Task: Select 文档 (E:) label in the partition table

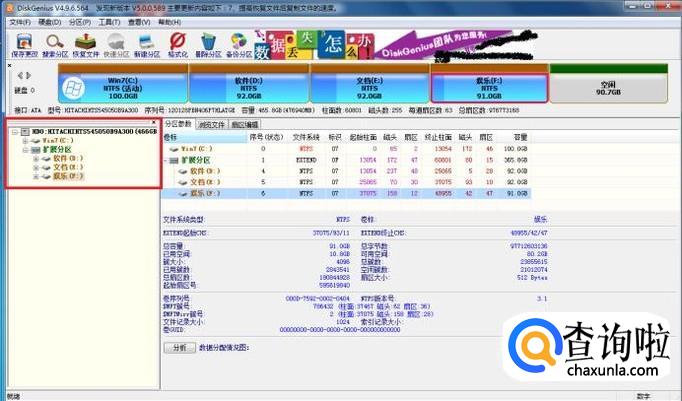Action: tap(205, 182)
